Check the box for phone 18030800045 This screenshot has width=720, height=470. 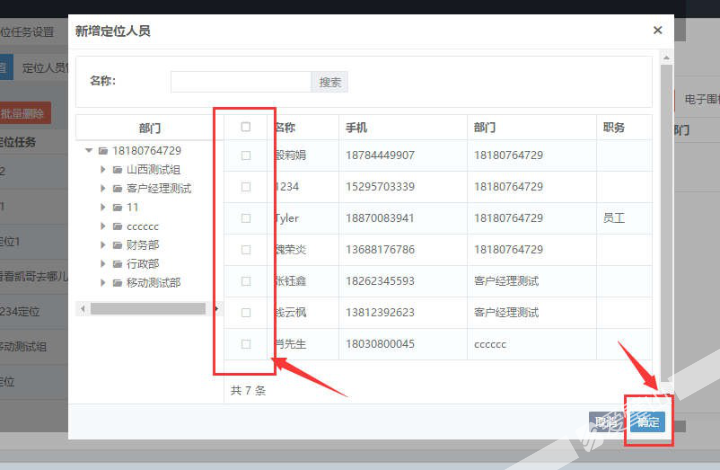[246, 344]
